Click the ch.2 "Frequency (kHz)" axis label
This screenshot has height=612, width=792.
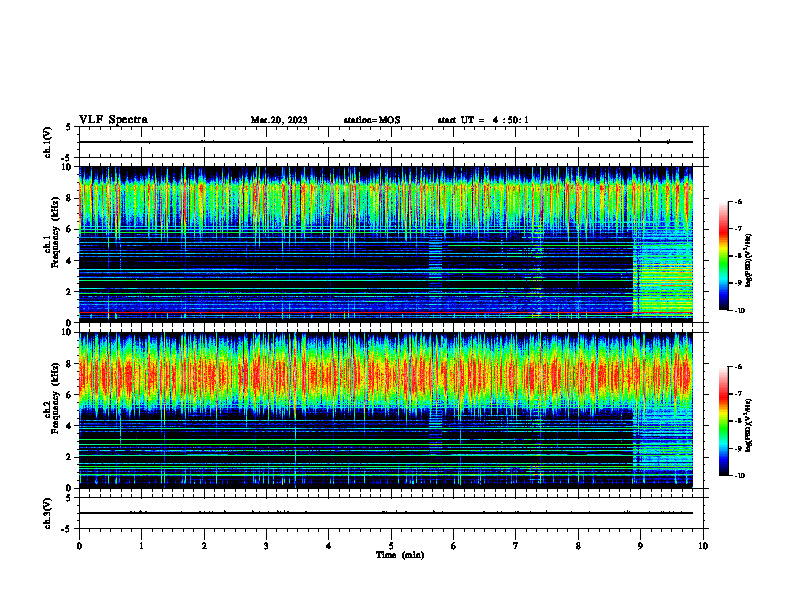coord(55,398)
